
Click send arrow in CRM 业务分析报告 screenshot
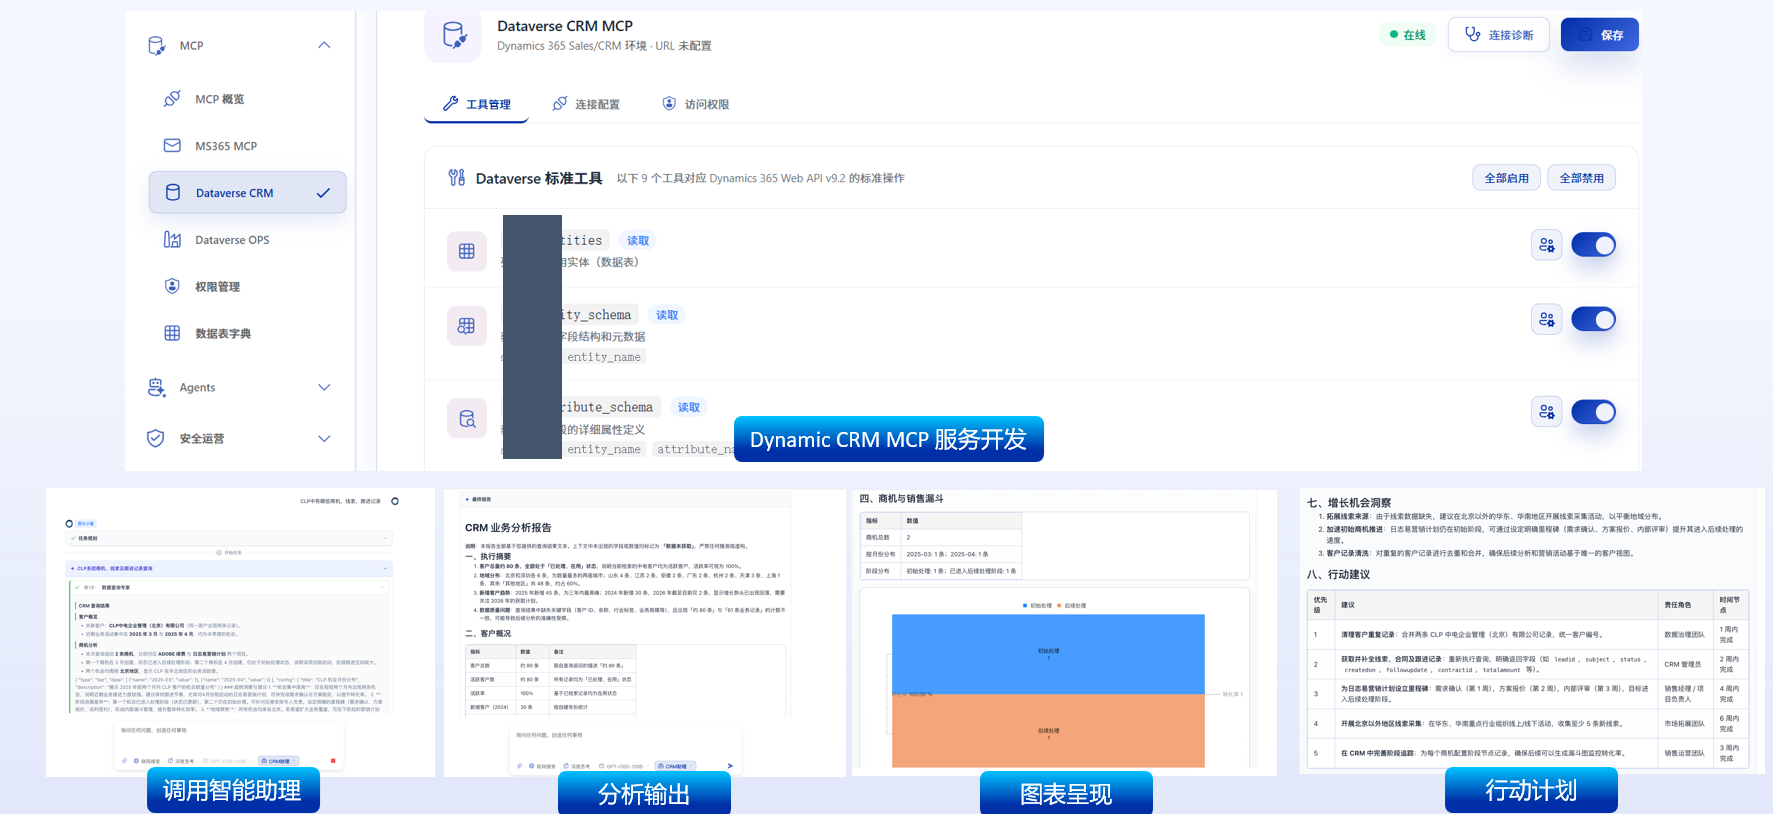[x=730, y=766]
